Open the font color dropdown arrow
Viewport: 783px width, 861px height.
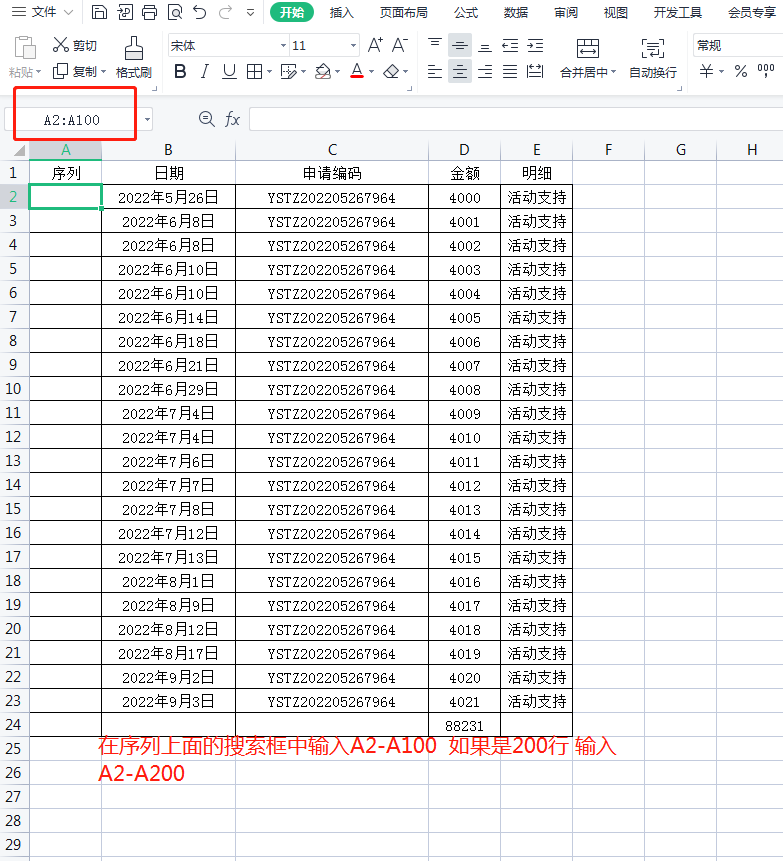coord(372,72)
